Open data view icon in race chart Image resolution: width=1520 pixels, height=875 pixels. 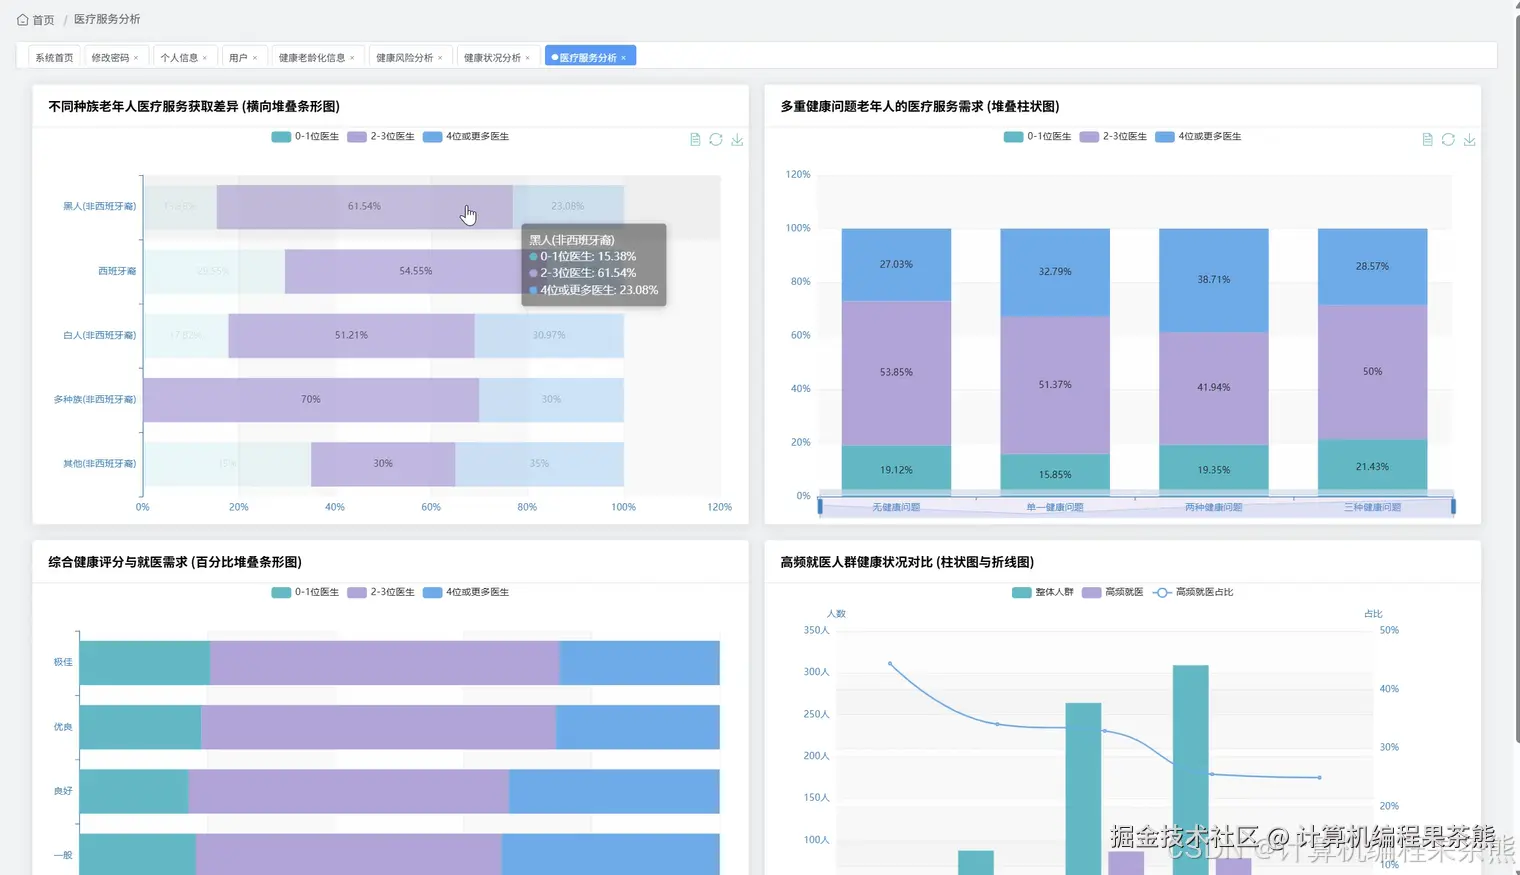[695, 140]
